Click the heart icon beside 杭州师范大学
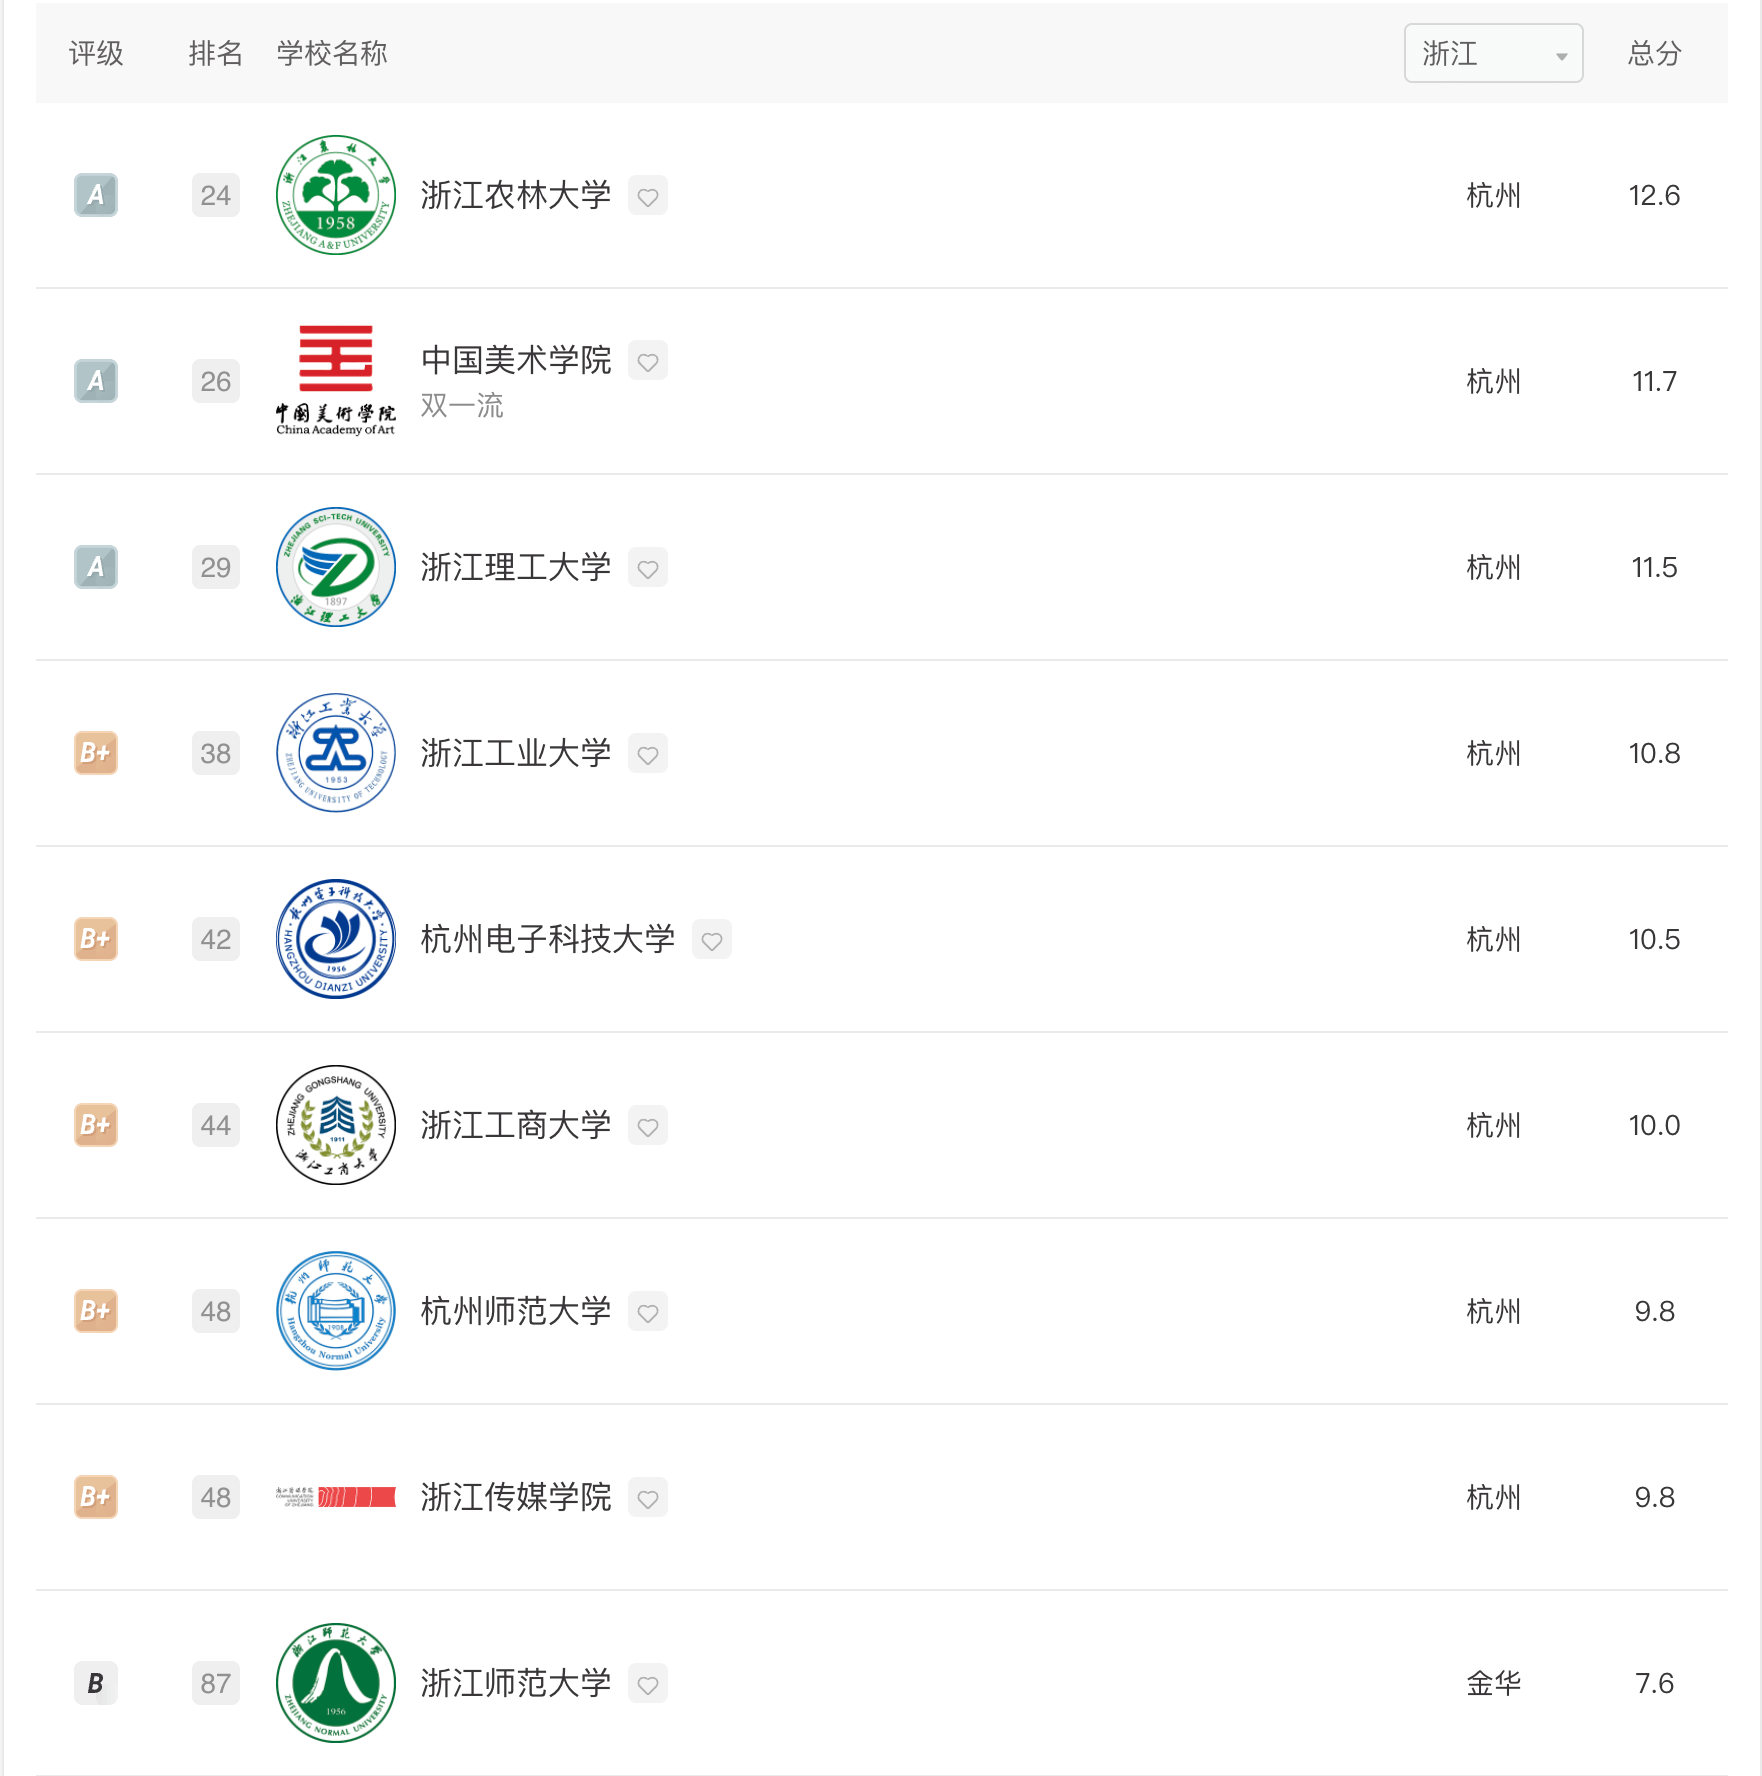 [x=648, y=1312]
